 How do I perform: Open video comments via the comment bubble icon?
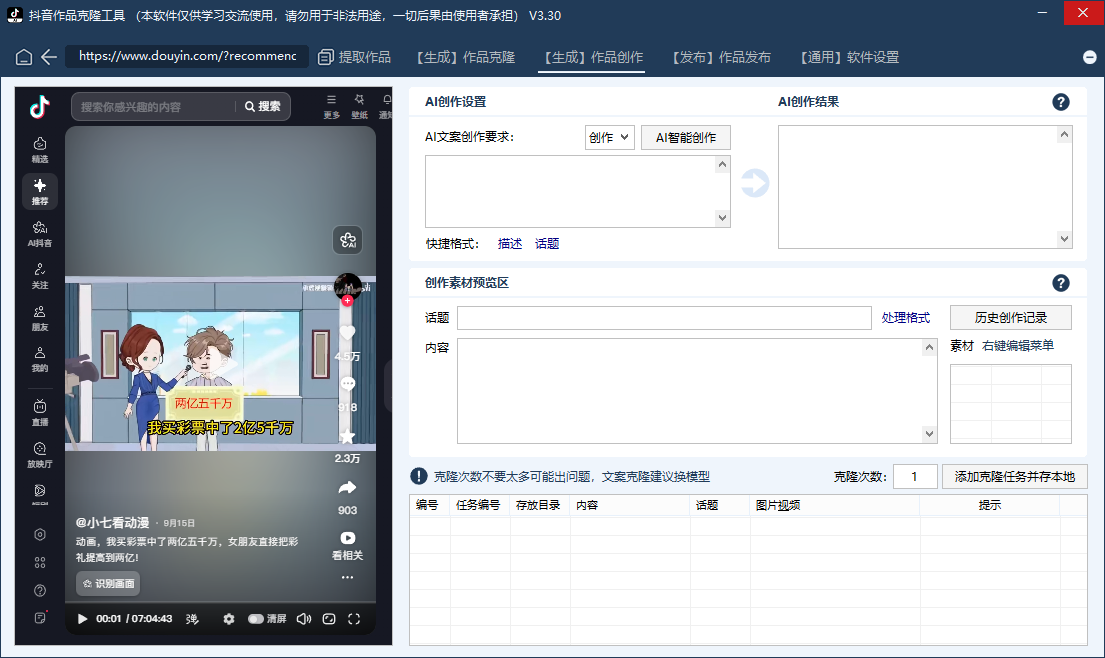[347, 384]
